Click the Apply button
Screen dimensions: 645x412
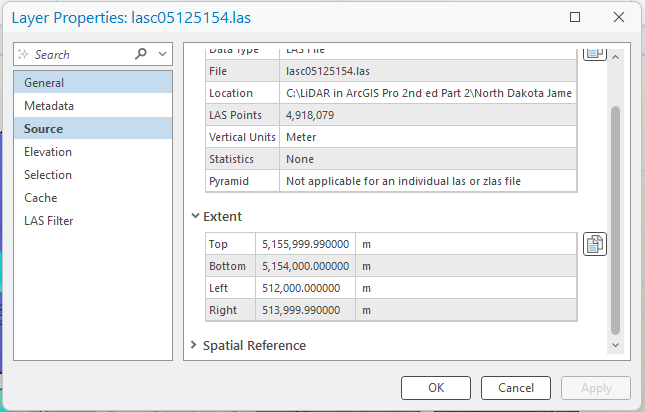(596, 388)
